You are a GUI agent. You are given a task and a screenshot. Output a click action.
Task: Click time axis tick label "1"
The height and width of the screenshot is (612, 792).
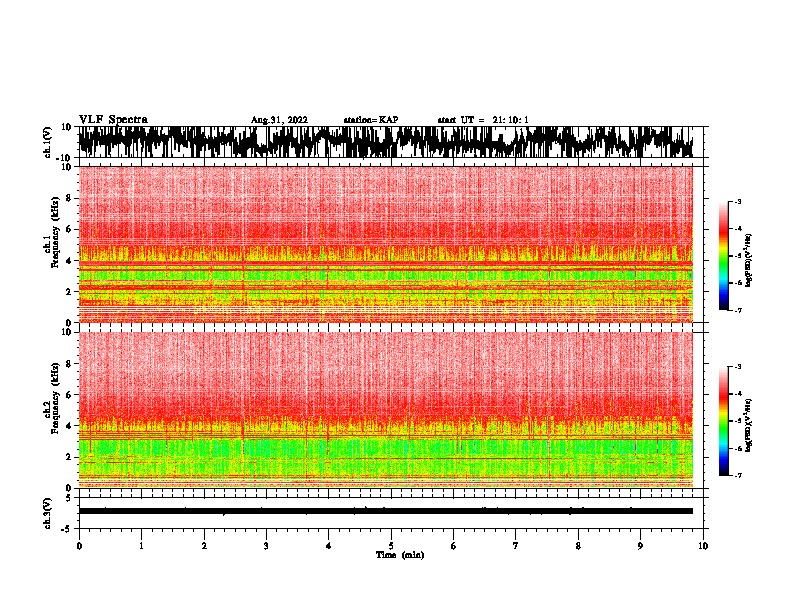[141, 546]
